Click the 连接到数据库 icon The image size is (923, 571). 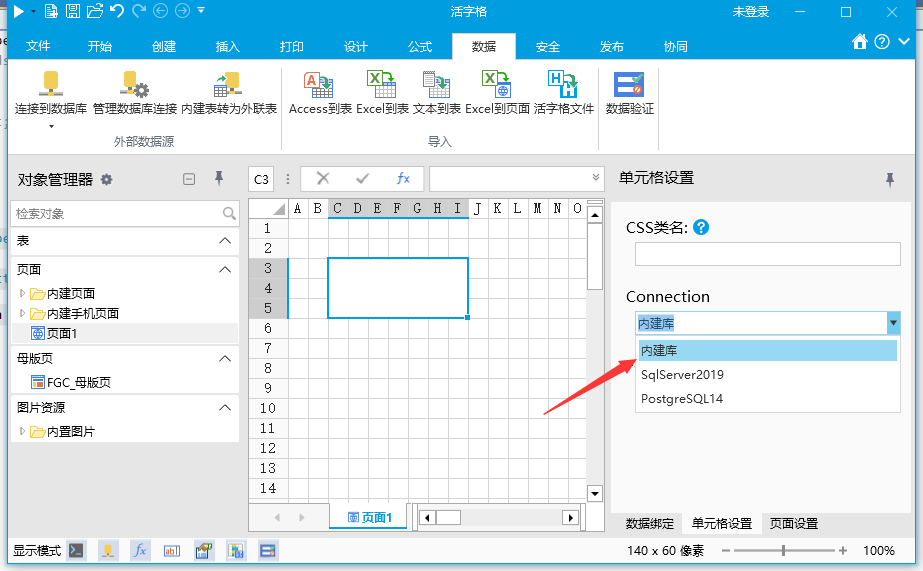click(51, 83)
